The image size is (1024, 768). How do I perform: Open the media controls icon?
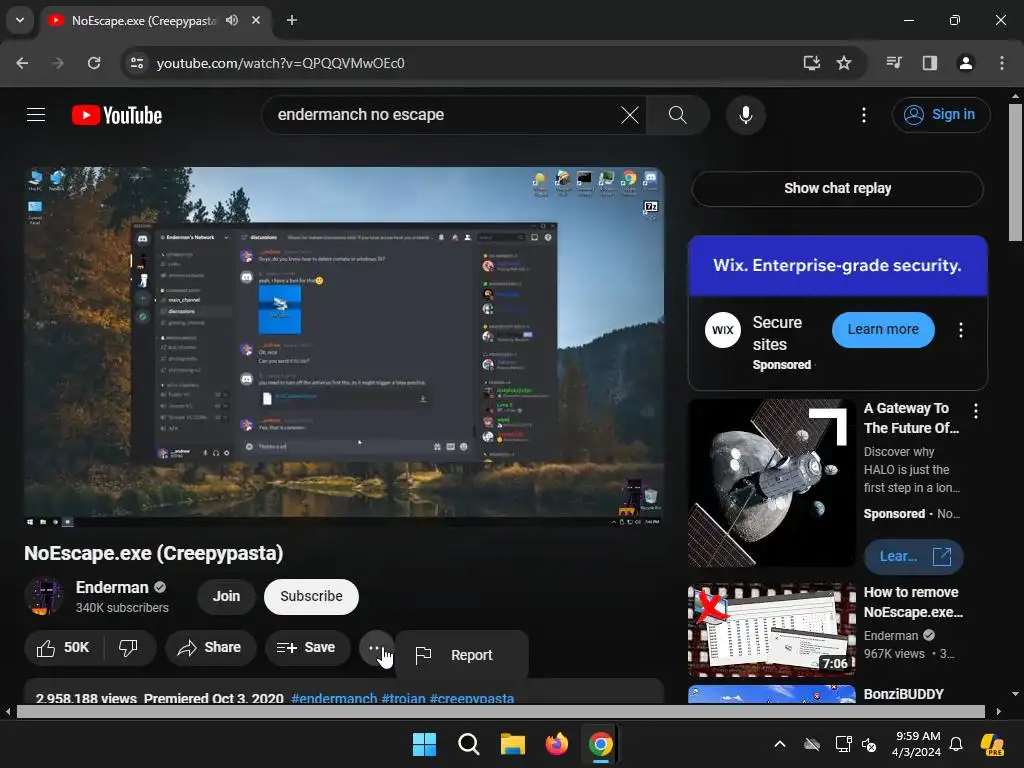[x=894, y=63]
